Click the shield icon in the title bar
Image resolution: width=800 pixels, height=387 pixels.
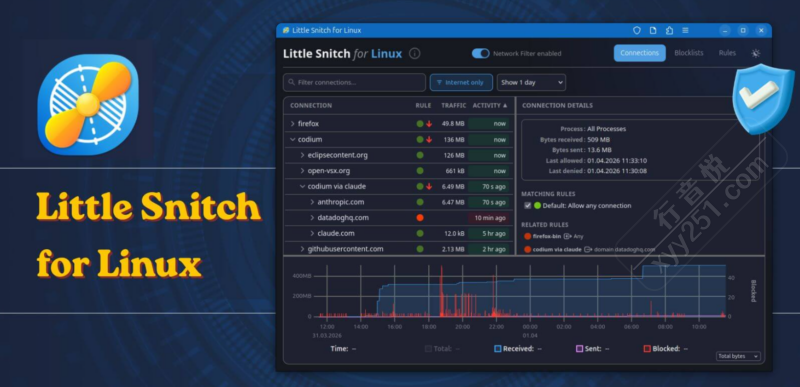tap(637, 31)
